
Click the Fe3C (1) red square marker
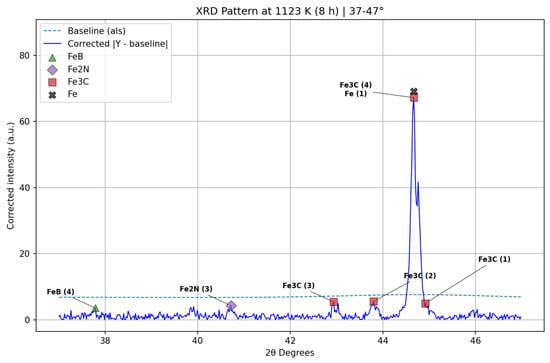coord(425,304)
